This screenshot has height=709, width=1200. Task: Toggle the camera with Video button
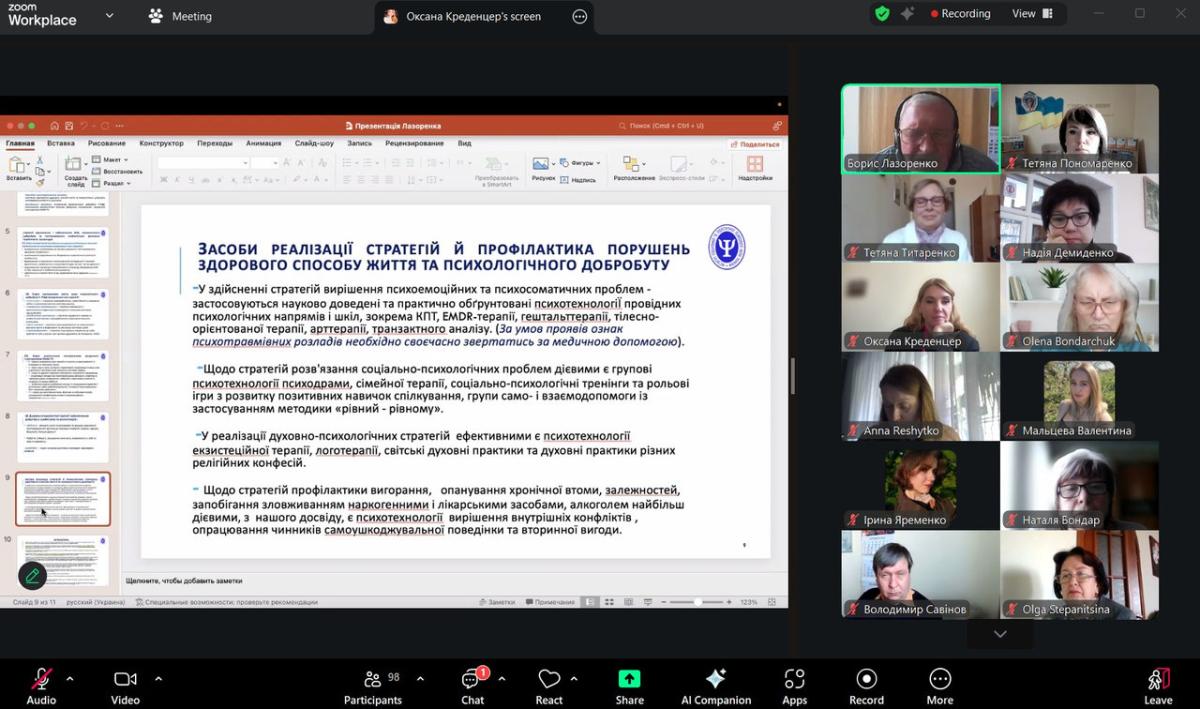[x=125, y=680]
